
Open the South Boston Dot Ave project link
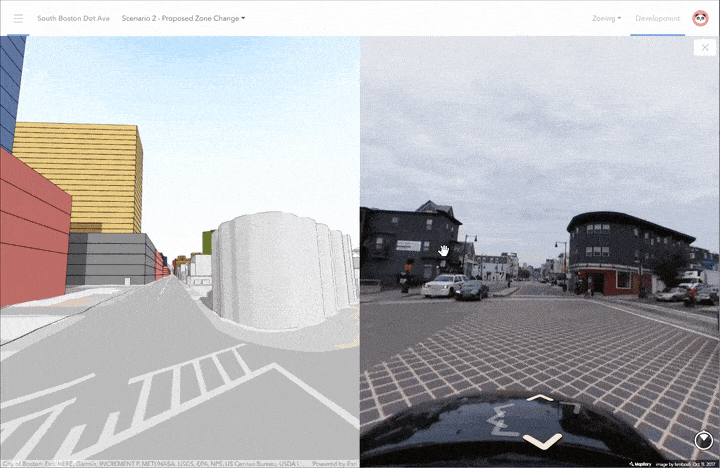[x=73, y=18]
